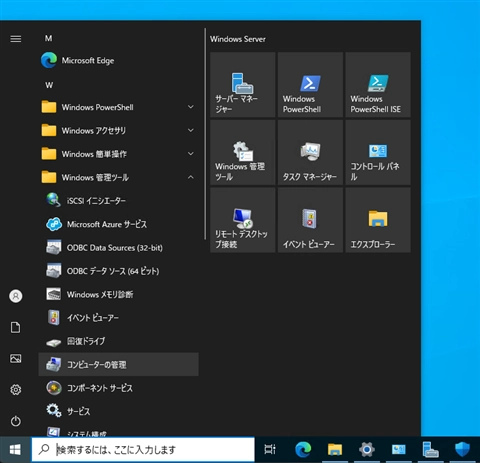This screenshot has height=463, width=480.
Task: Open File Explorer from the taskbar
Action: (335, 450)
